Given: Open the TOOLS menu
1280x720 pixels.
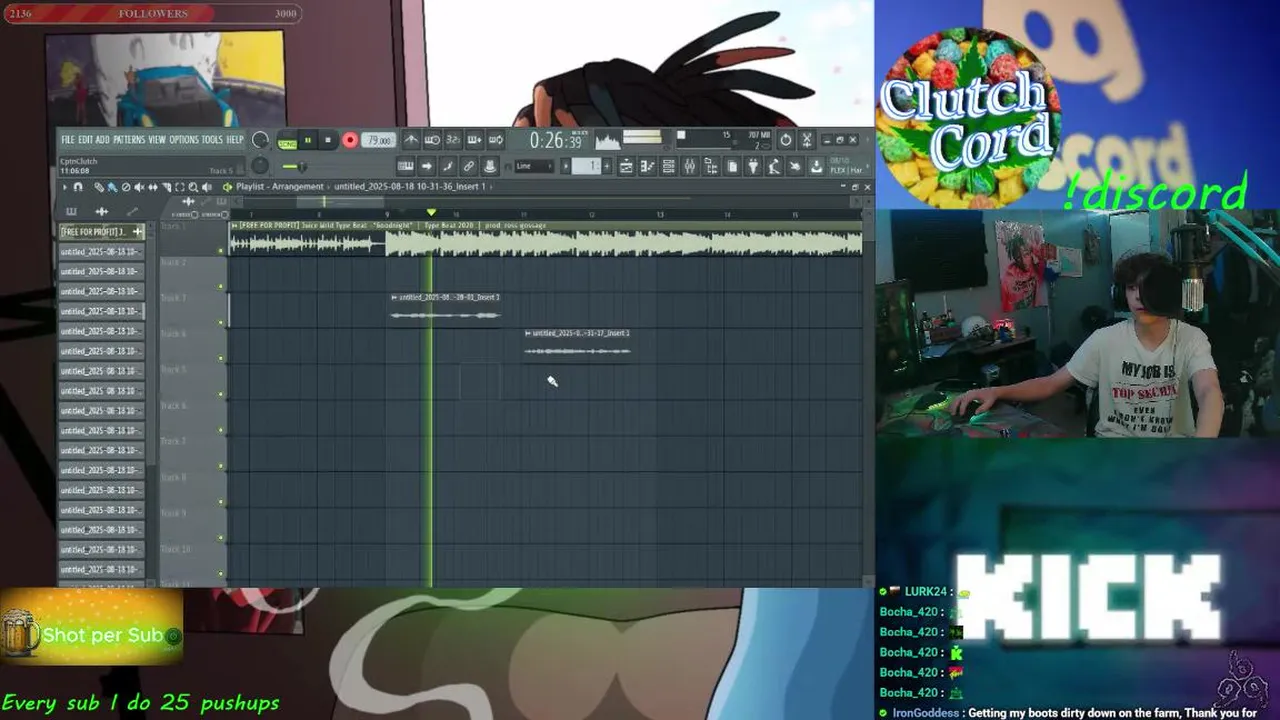Looking at the screenshot, I should pyautogui.click(x=212, y=139).
